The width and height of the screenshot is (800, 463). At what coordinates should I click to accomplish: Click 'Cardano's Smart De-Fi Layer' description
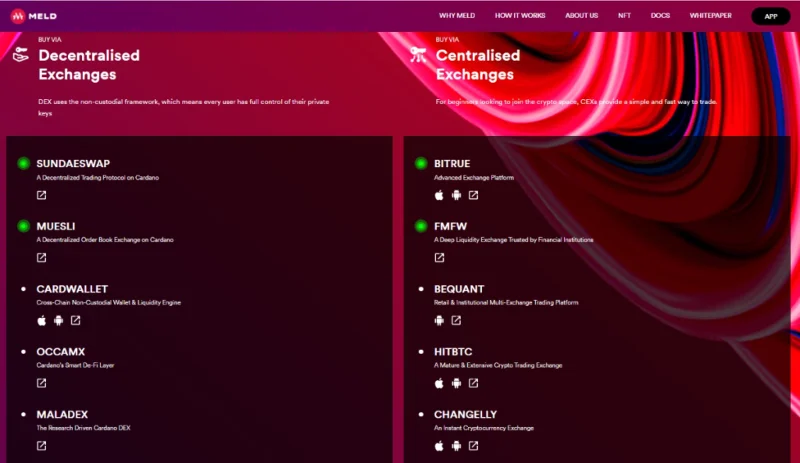[75, 365]
